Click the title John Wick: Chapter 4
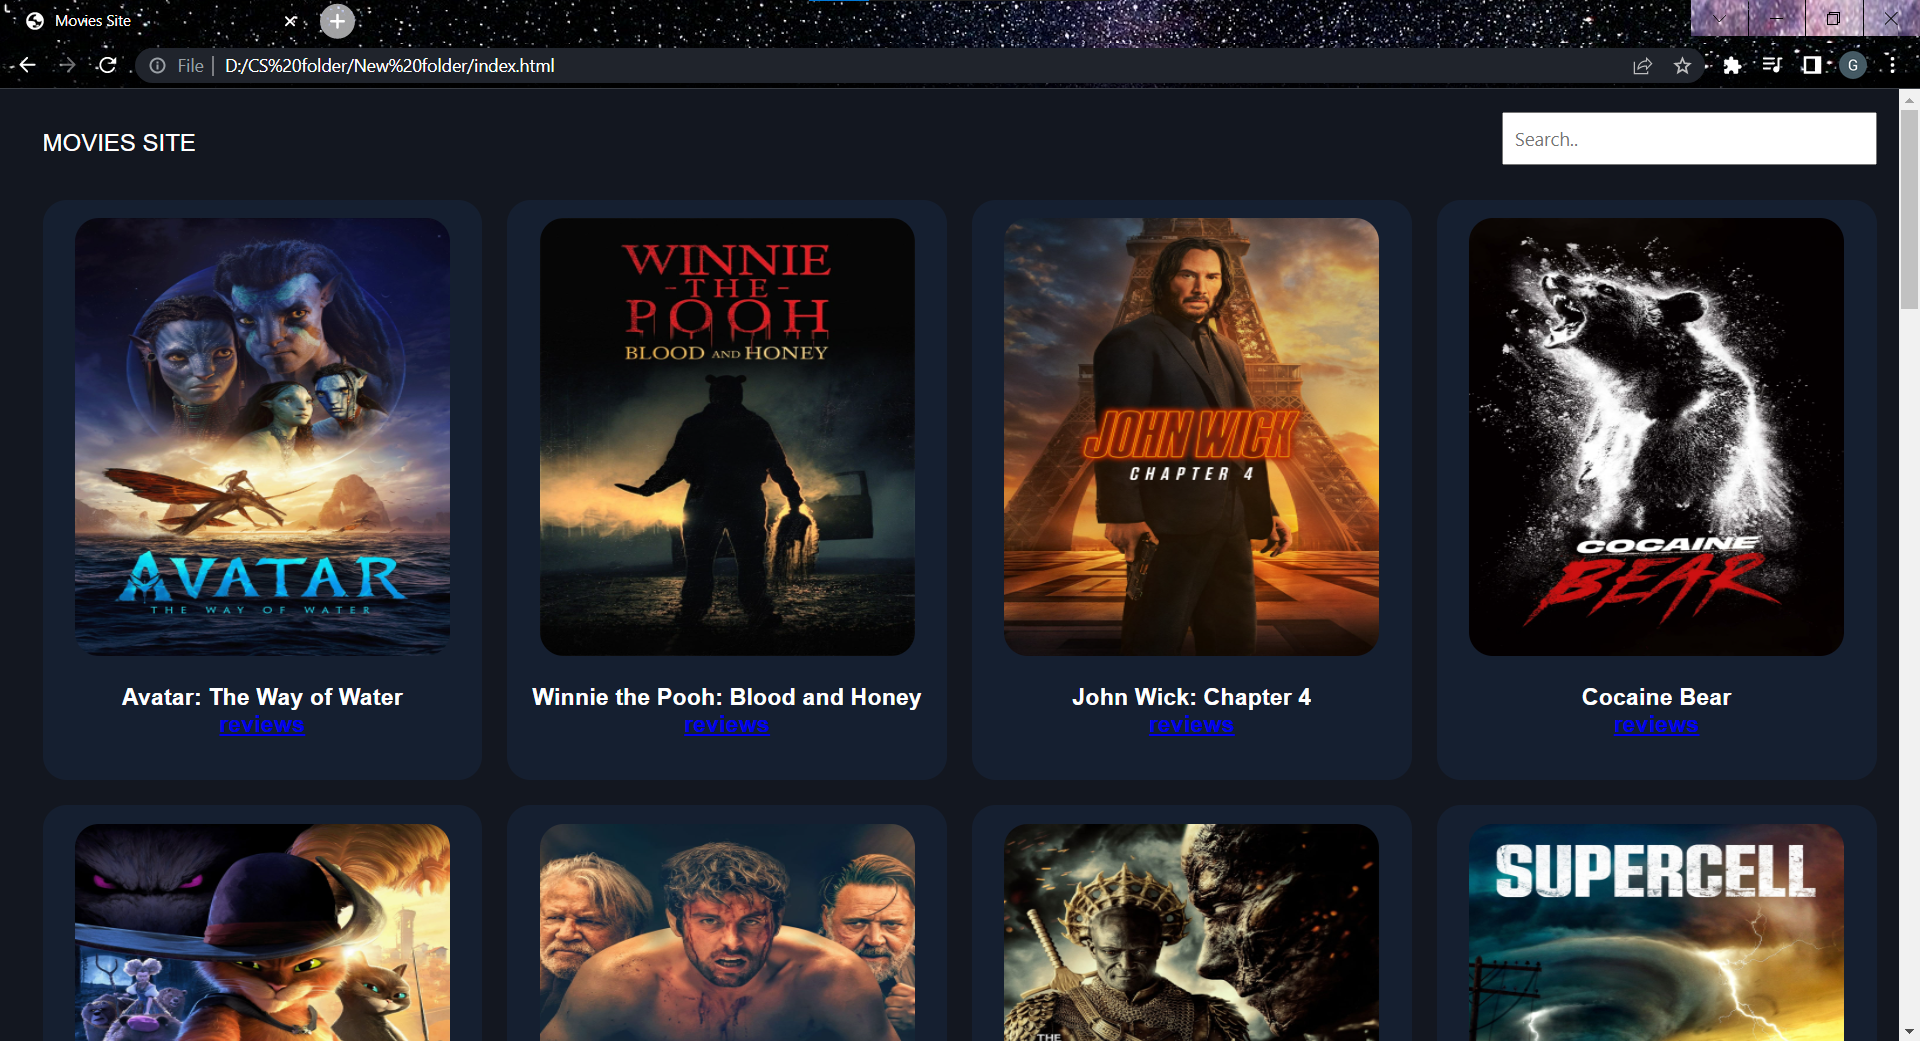Image resolution: width=1920 pixels, height=1041 pixels. 1191,697
